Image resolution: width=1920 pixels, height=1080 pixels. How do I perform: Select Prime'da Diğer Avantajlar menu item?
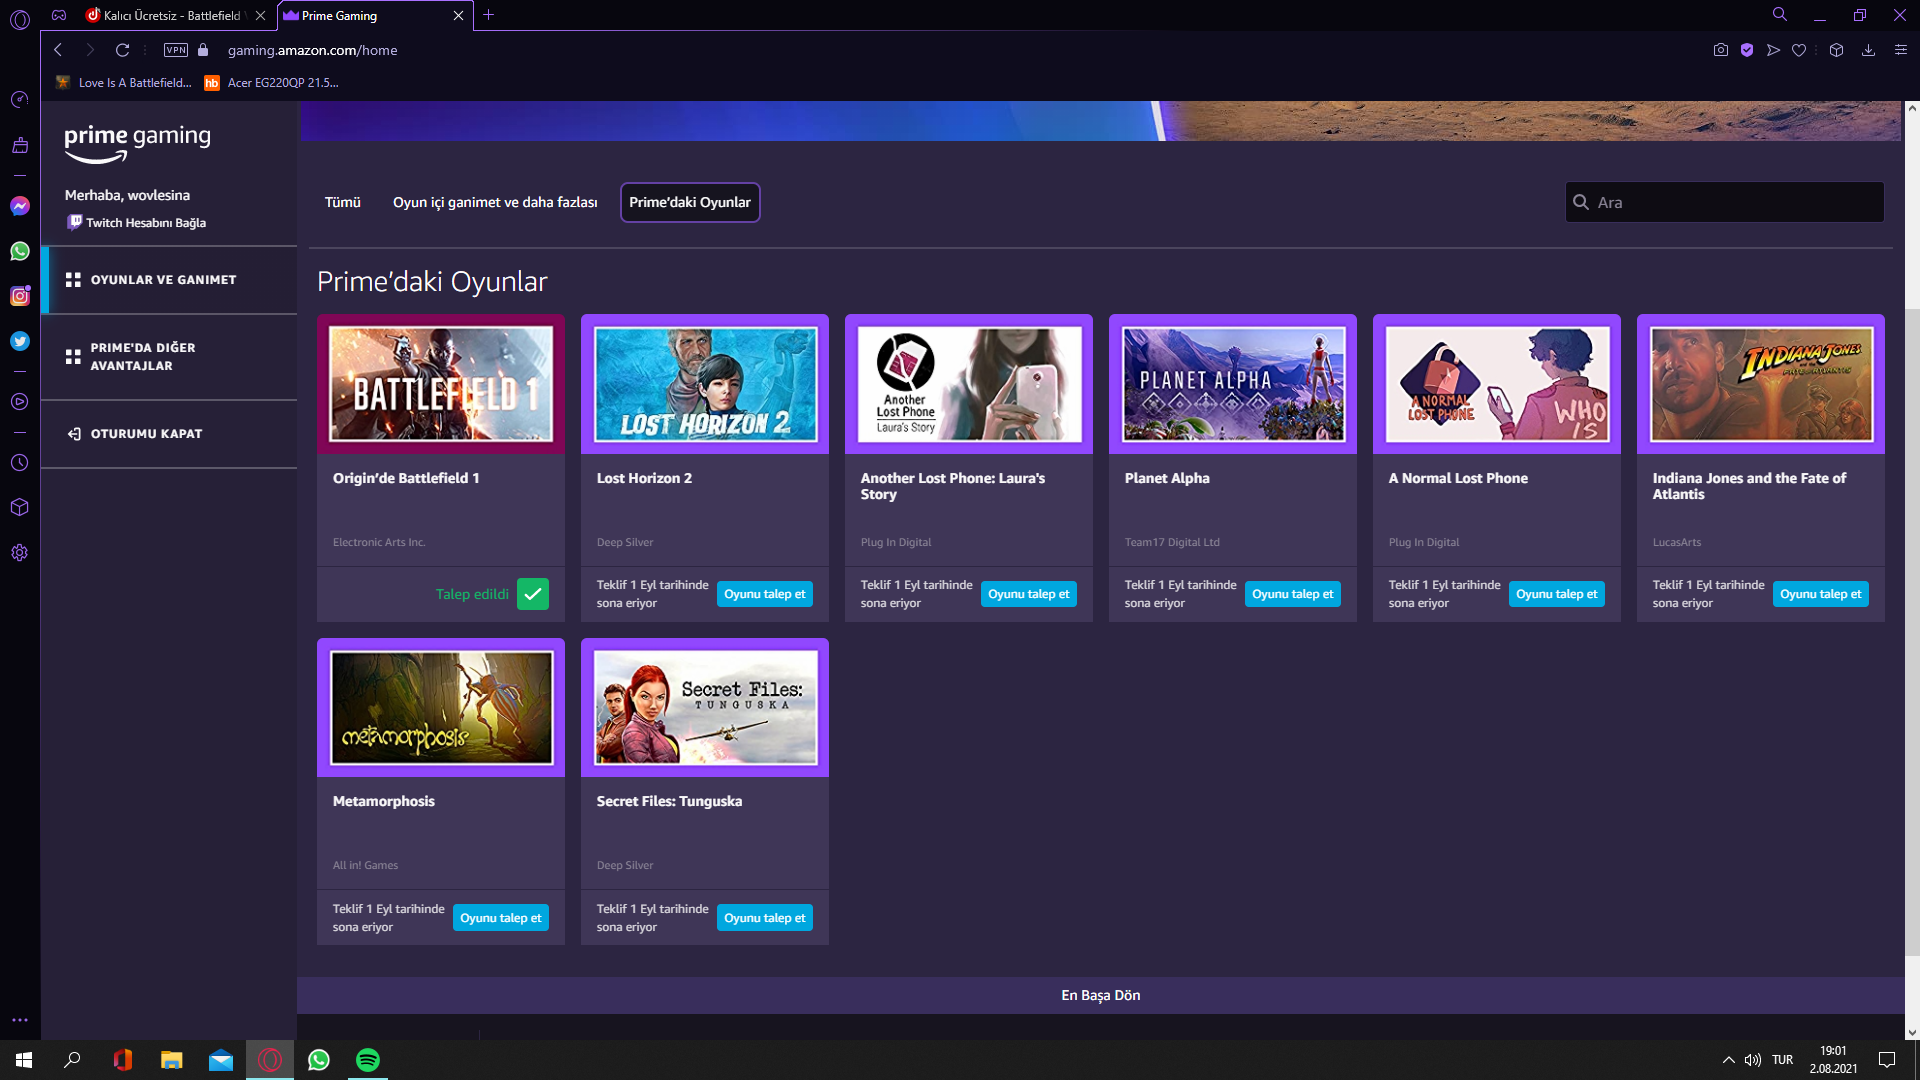pos(169,357)
